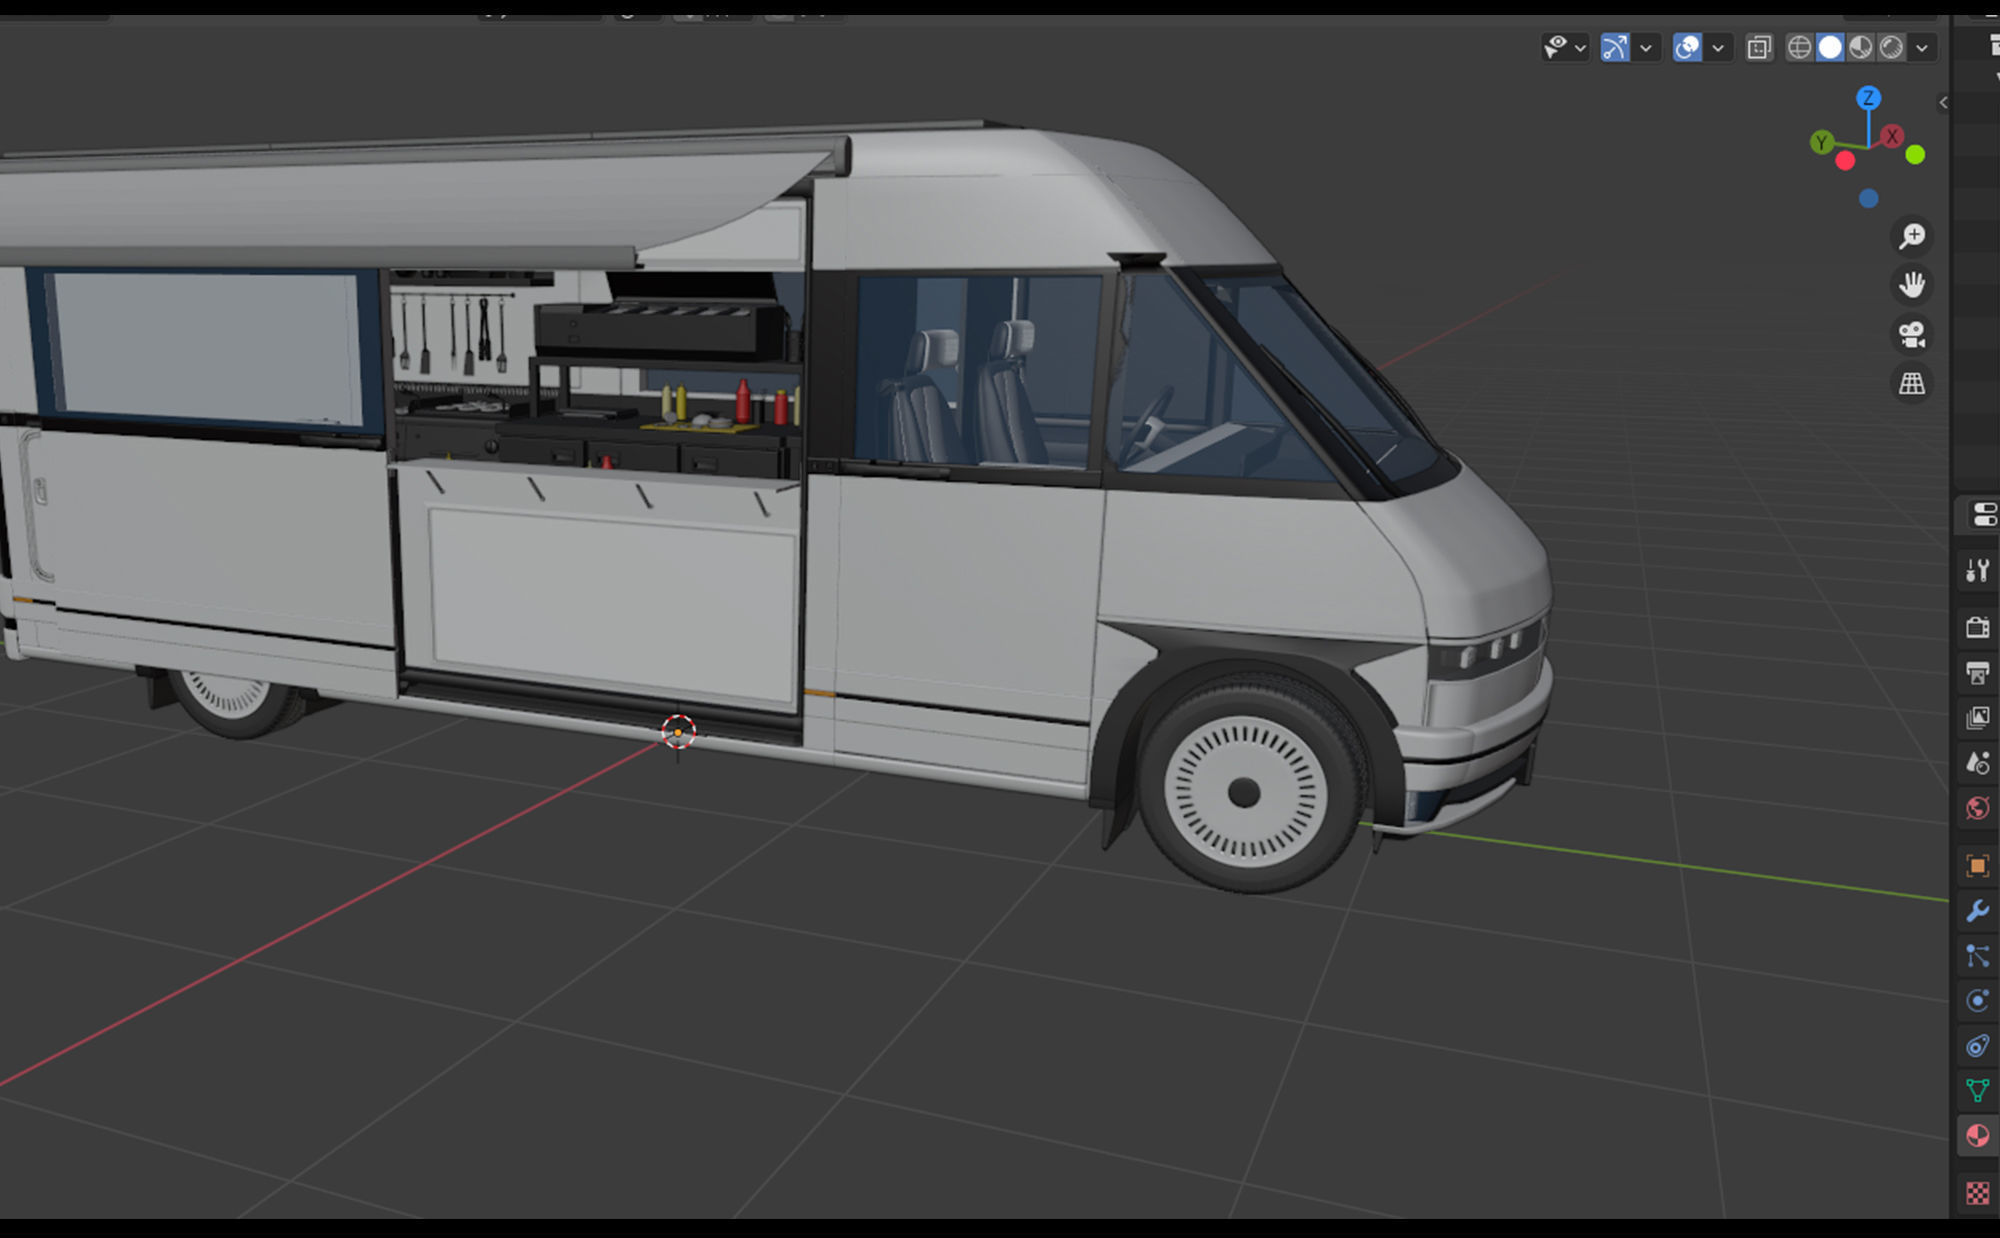Click the X axis on the navigation gizmo
2000x1238 pixels.
click(x=1891, y=137)
